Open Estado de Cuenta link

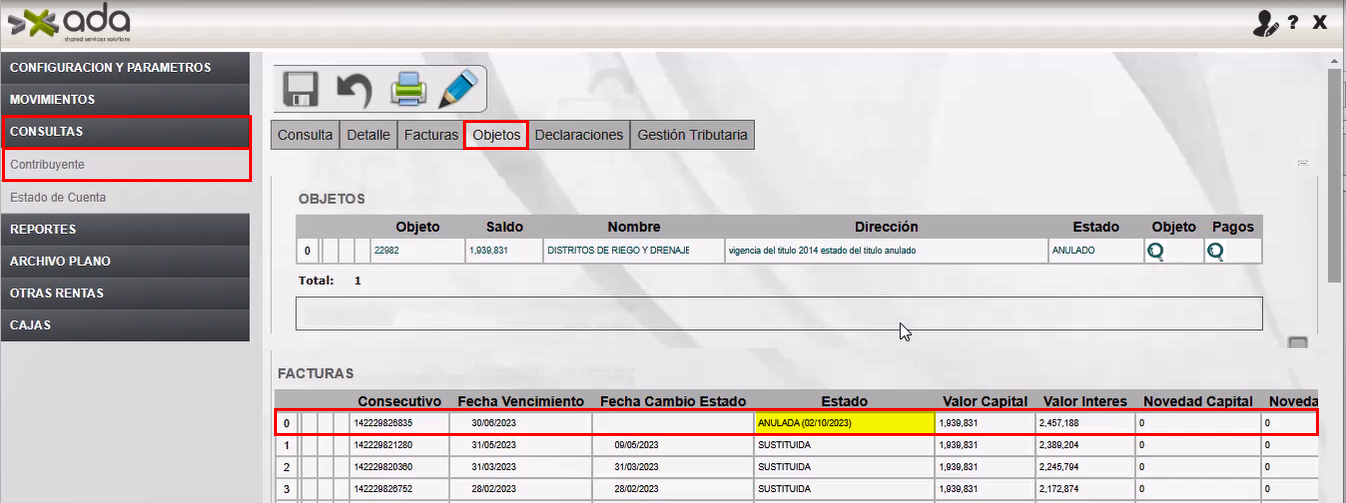[58, 198]
